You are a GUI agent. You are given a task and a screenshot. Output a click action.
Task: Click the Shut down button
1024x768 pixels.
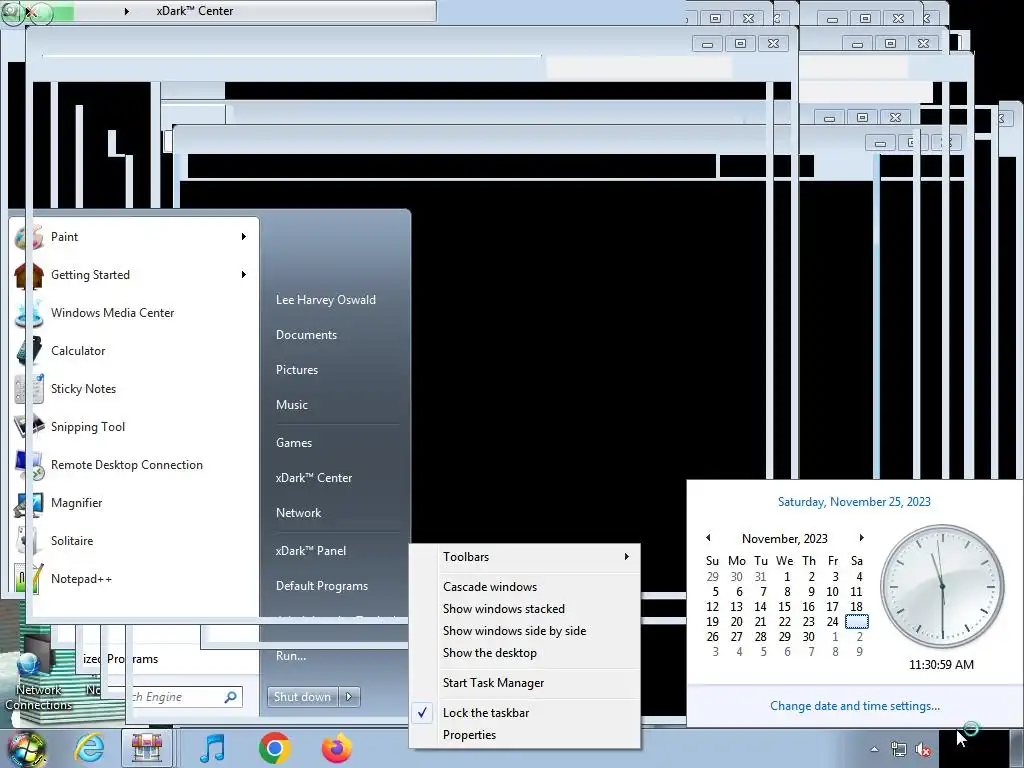[302, 697]
